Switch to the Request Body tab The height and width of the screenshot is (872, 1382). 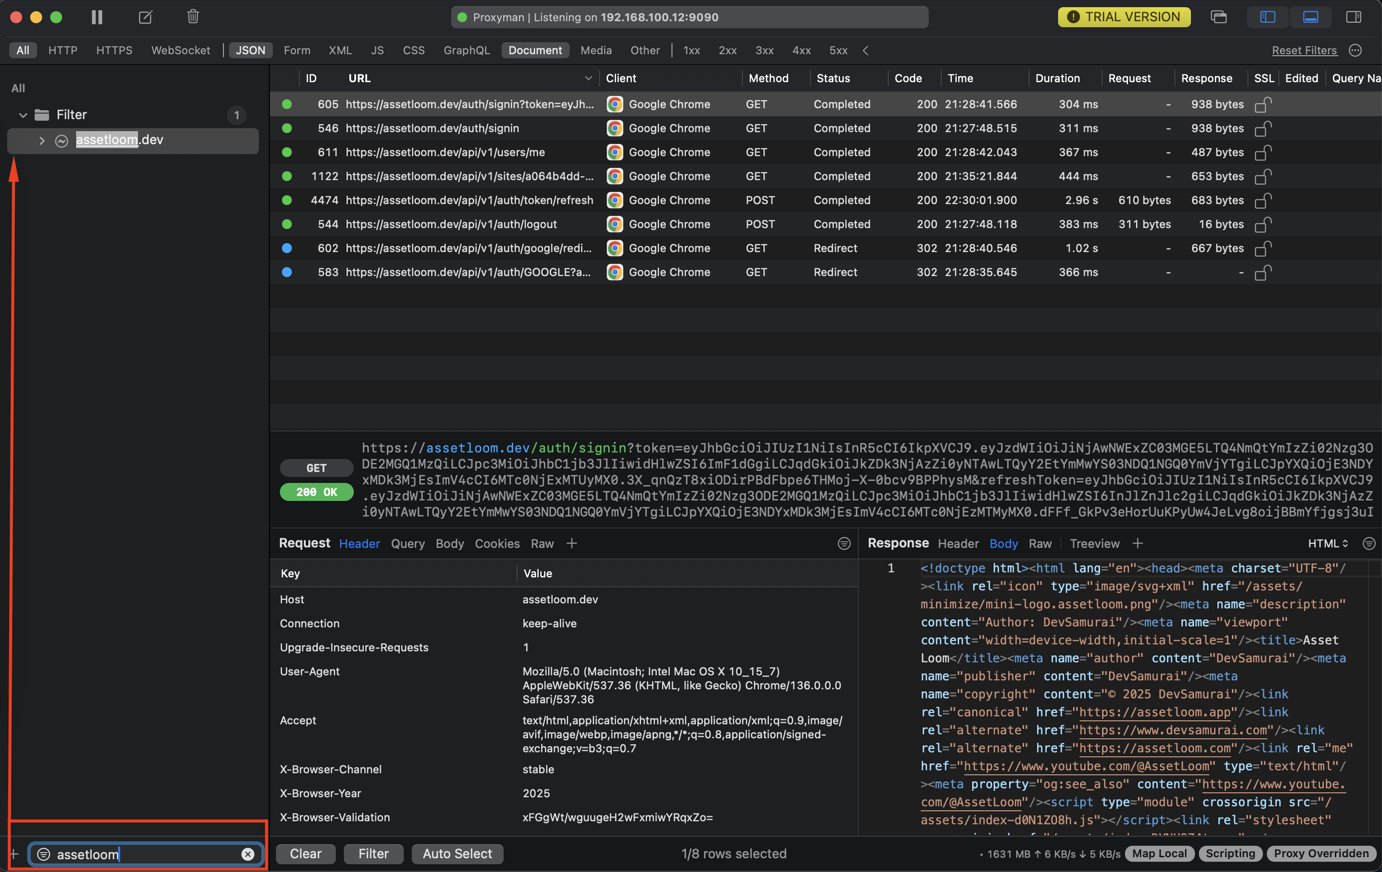(450, 544)
